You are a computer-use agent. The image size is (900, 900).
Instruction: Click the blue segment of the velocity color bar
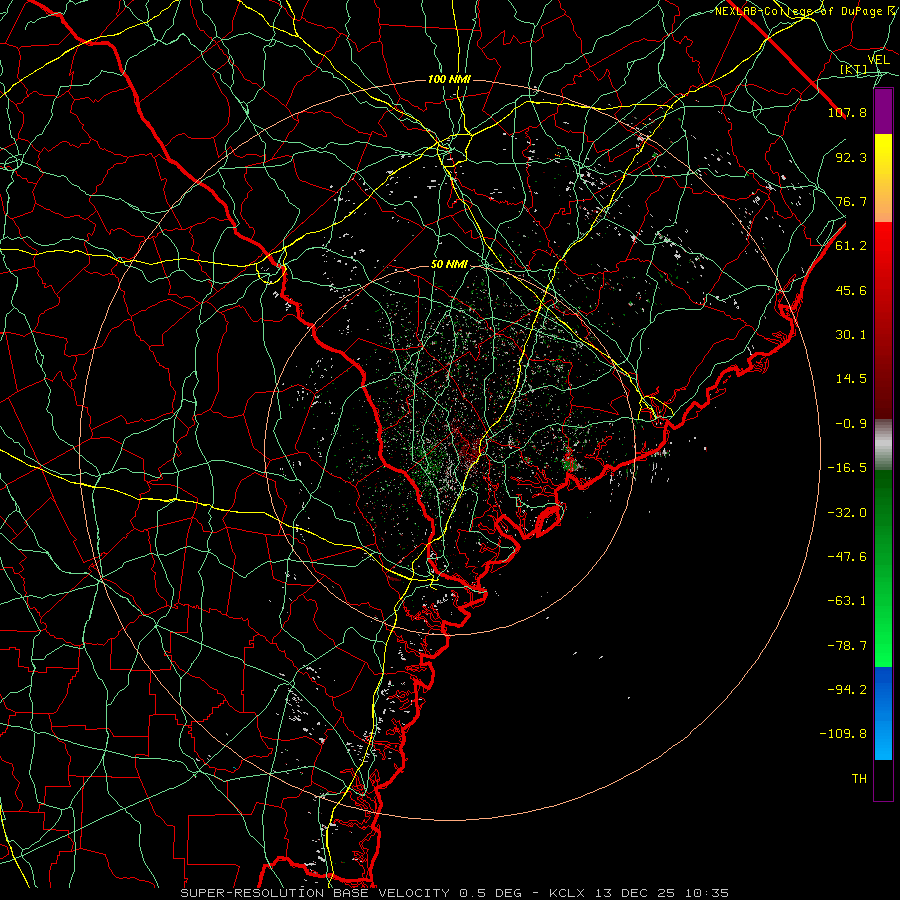(x=883, y=713)
